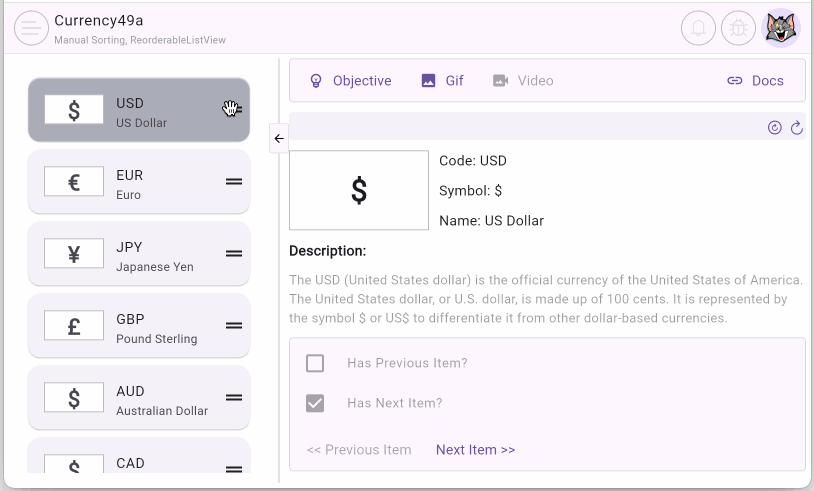Click the circled copyright-style icon
Screen dimensions: 814x491
774,127
